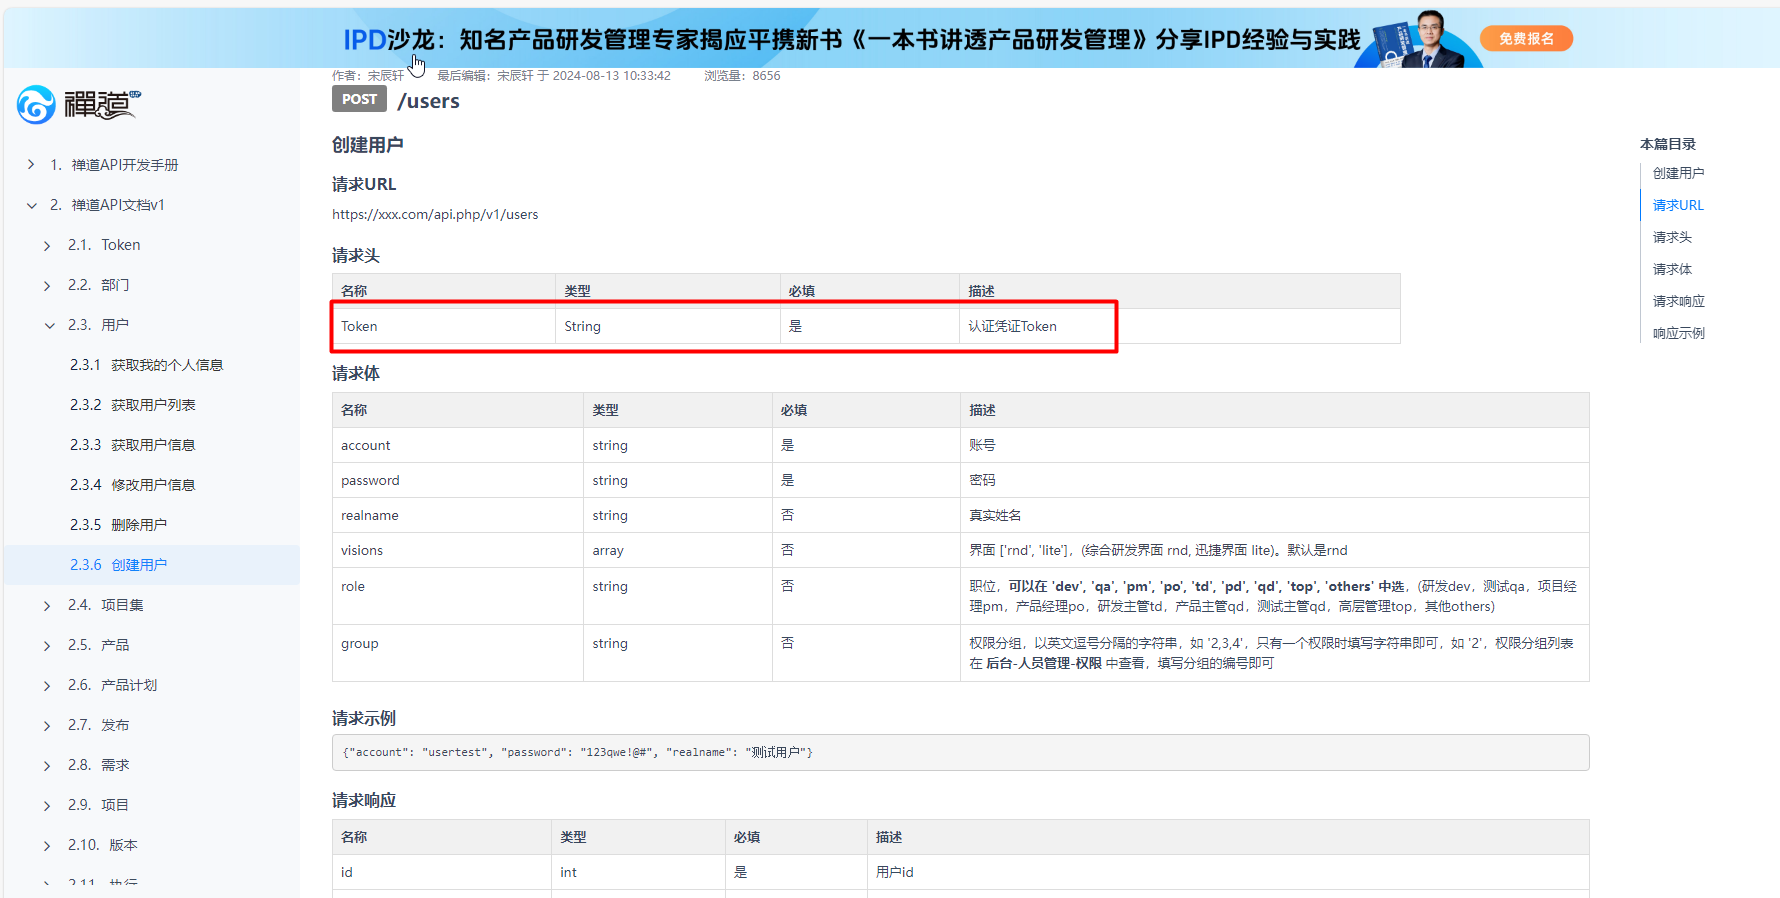Viewport: 1780px width, 898px height.
Task: Select the 发布 section in sidebar
Action: pos(115,725)
